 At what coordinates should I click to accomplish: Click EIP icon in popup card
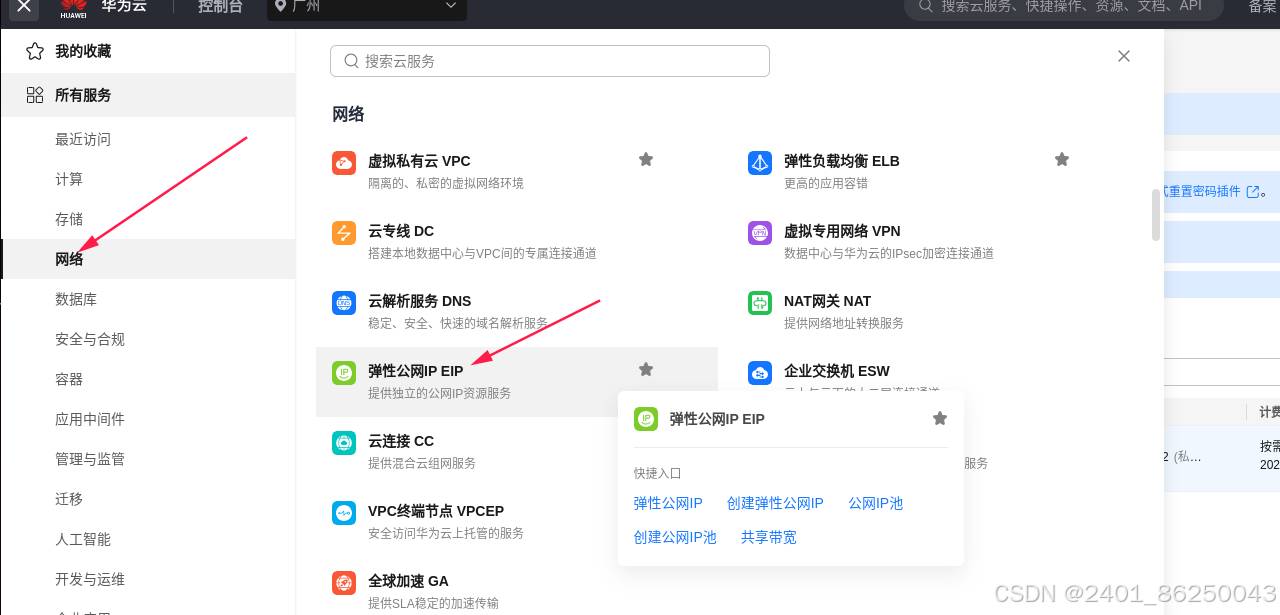pyautogui.click(x=646, y=419)
